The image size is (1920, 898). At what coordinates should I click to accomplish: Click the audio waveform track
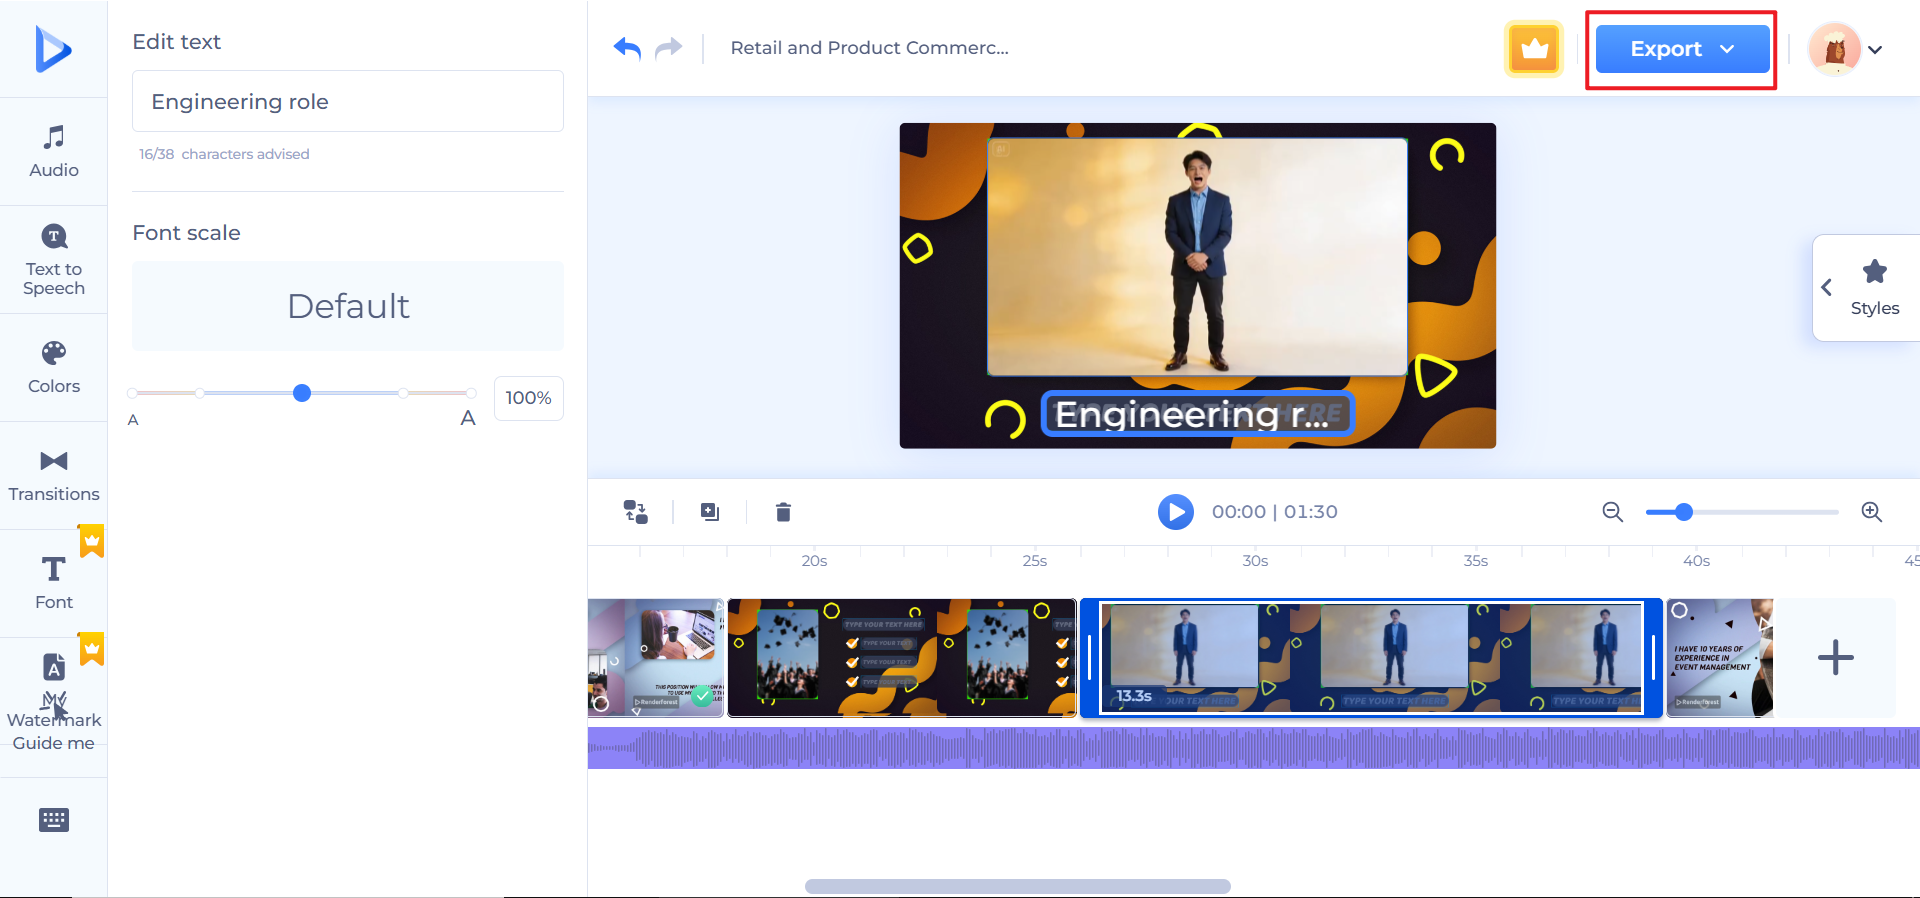(x=1254, y=748)
